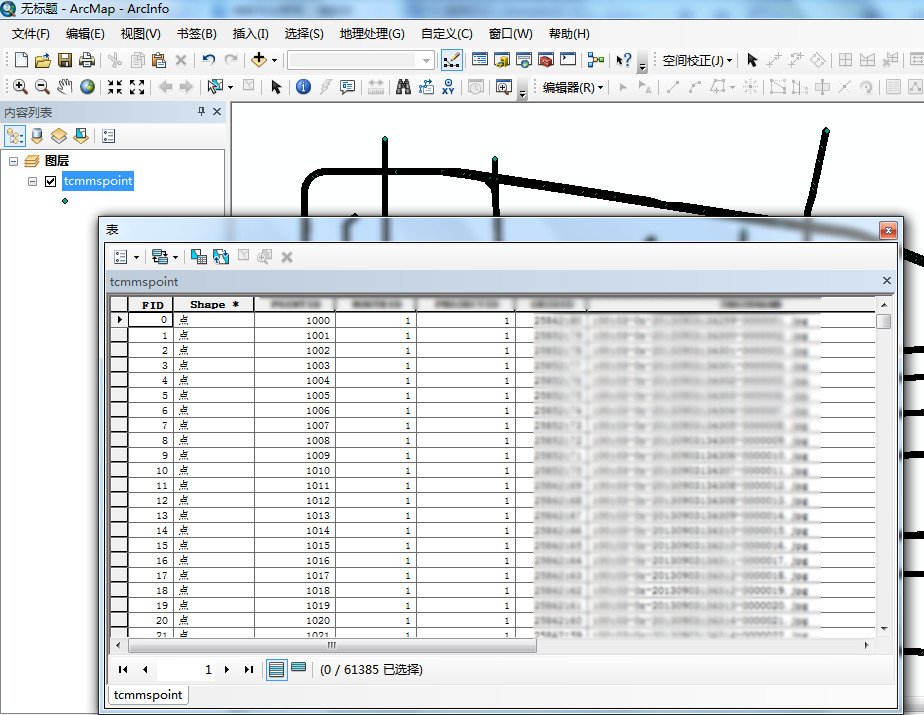Open the Find binoculars tool

pos(403,87)
